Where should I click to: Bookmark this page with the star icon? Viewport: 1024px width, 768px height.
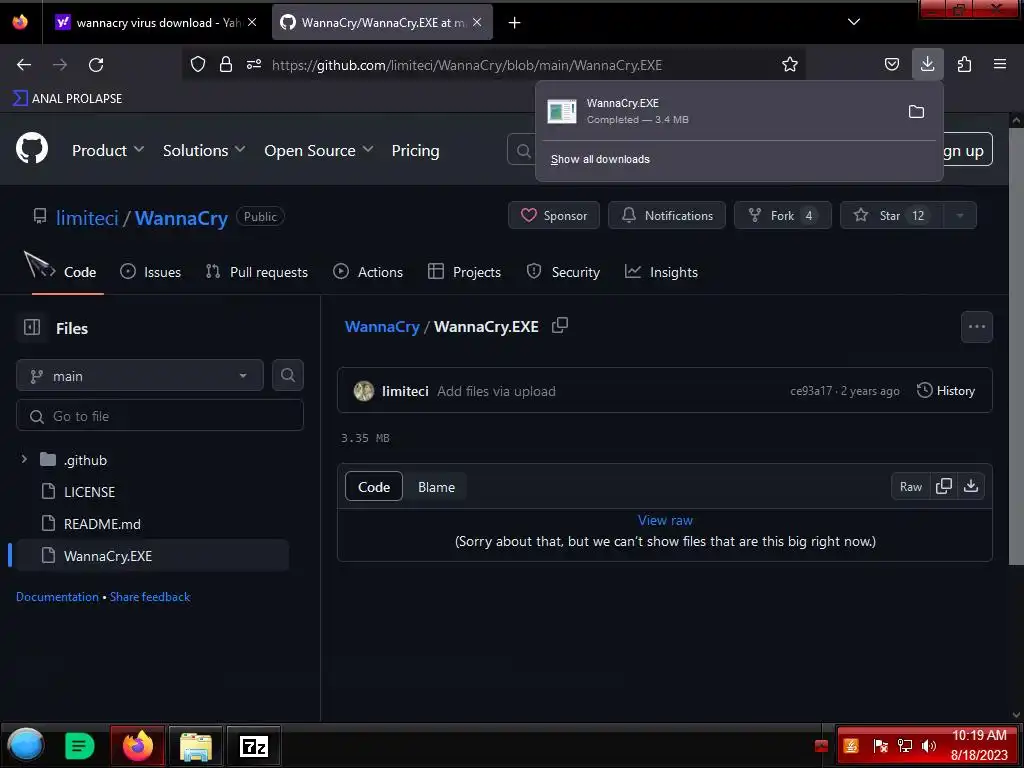pos(790,64)
